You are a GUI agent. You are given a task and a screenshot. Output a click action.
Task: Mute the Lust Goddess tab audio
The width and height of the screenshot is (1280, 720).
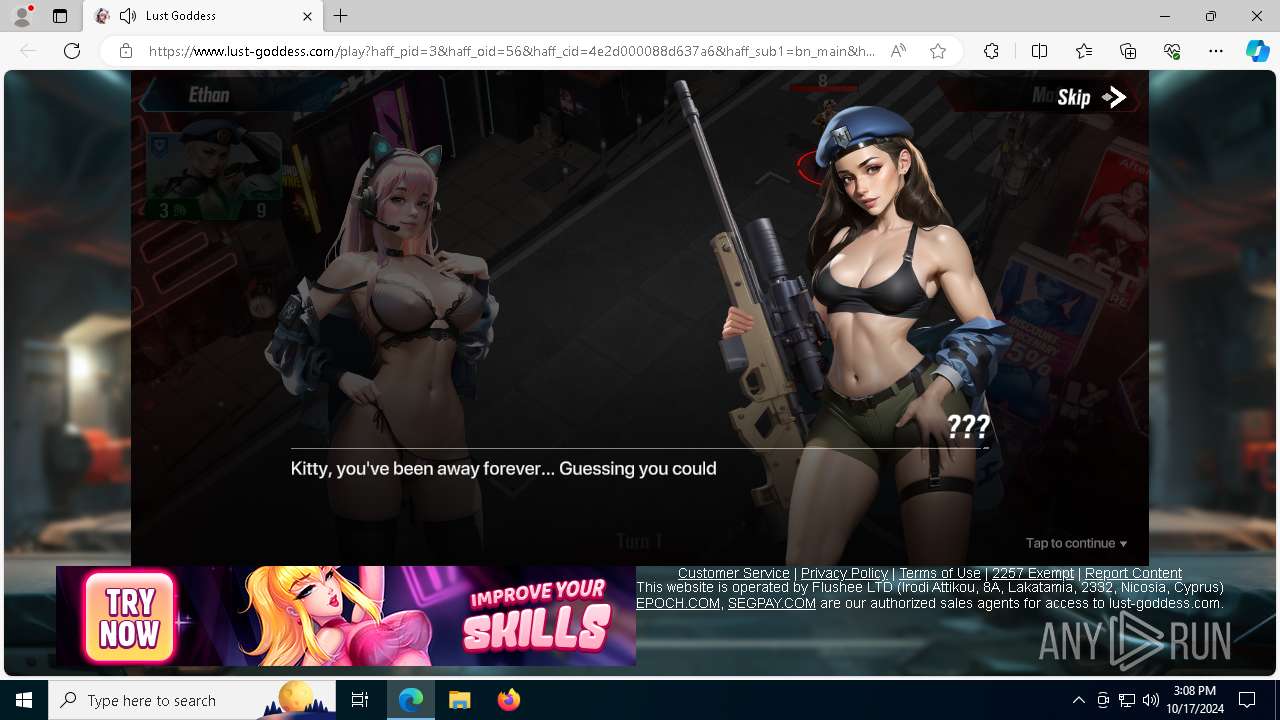click(128, 16)
